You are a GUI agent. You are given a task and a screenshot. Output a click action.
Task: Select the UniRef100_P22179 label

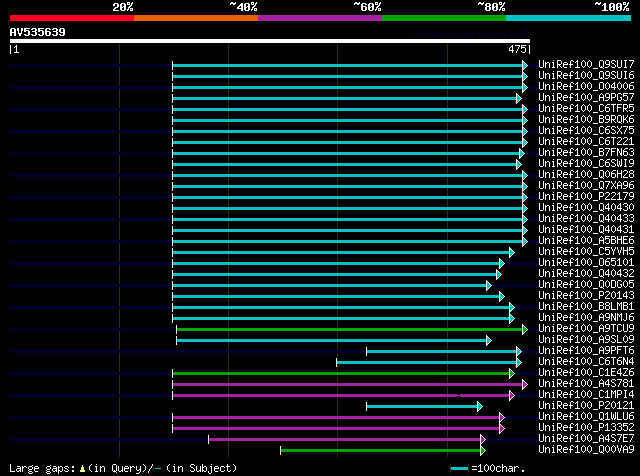tap(586, 197)
